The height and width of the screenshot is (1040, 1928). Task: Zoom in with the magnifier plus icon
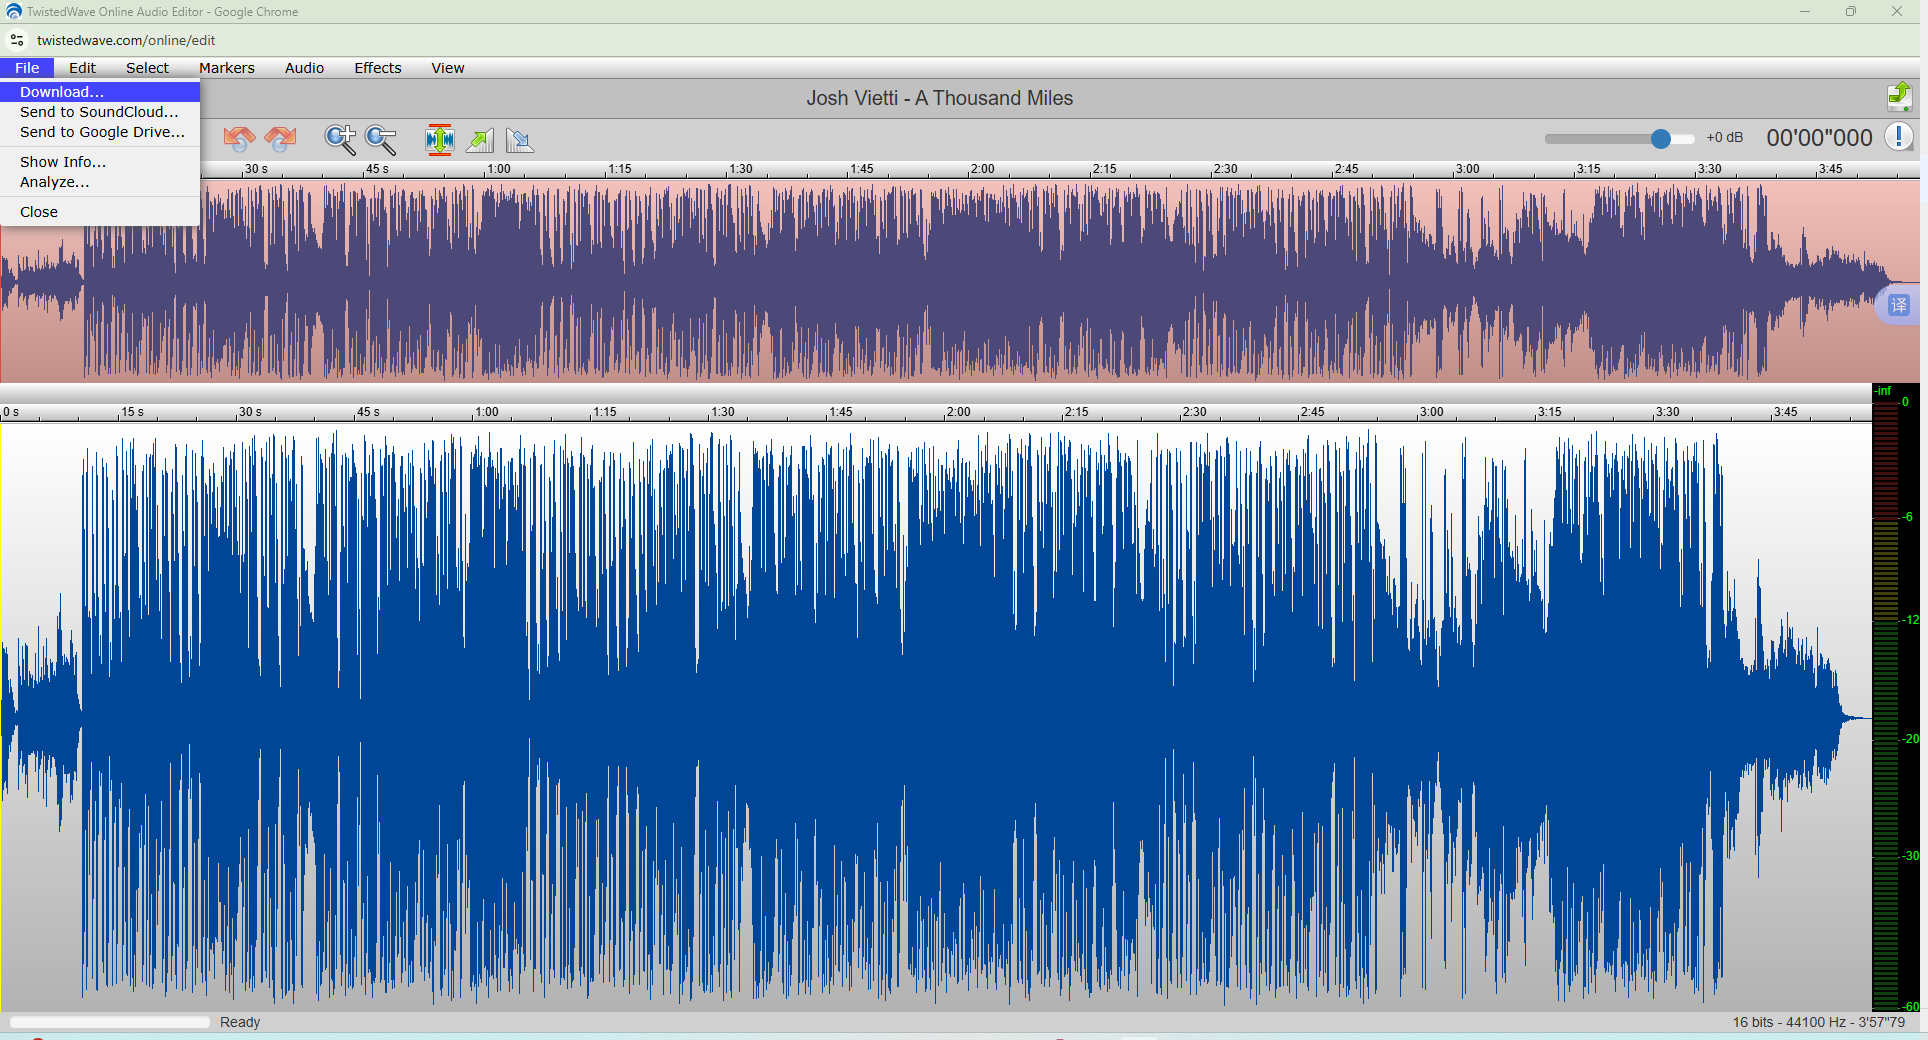click(x=340, y=139)
